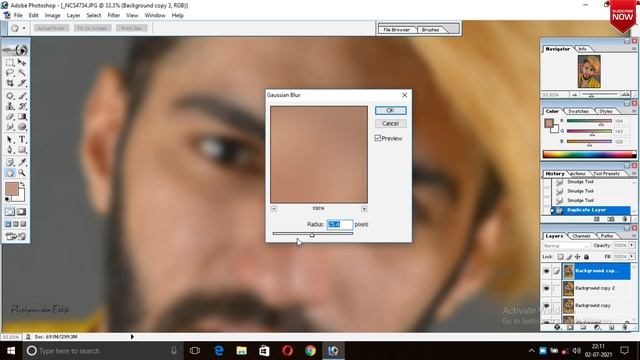Select the Healing Brush tool
Screen dimensions: 640x360
tap(10, 96)
